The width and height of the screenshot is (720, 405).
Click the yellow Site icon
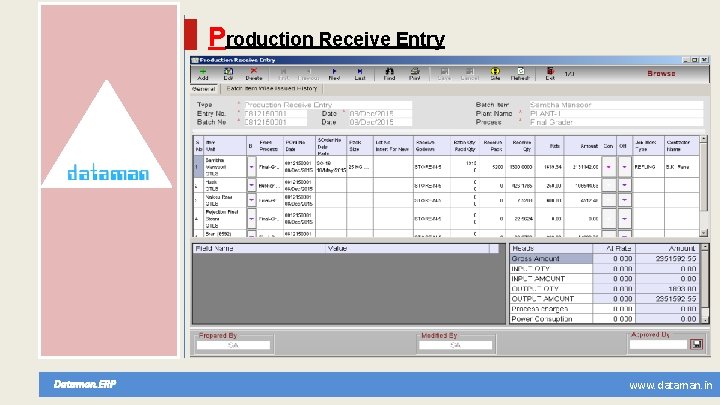pyautogui.click(x=495, y=73)
